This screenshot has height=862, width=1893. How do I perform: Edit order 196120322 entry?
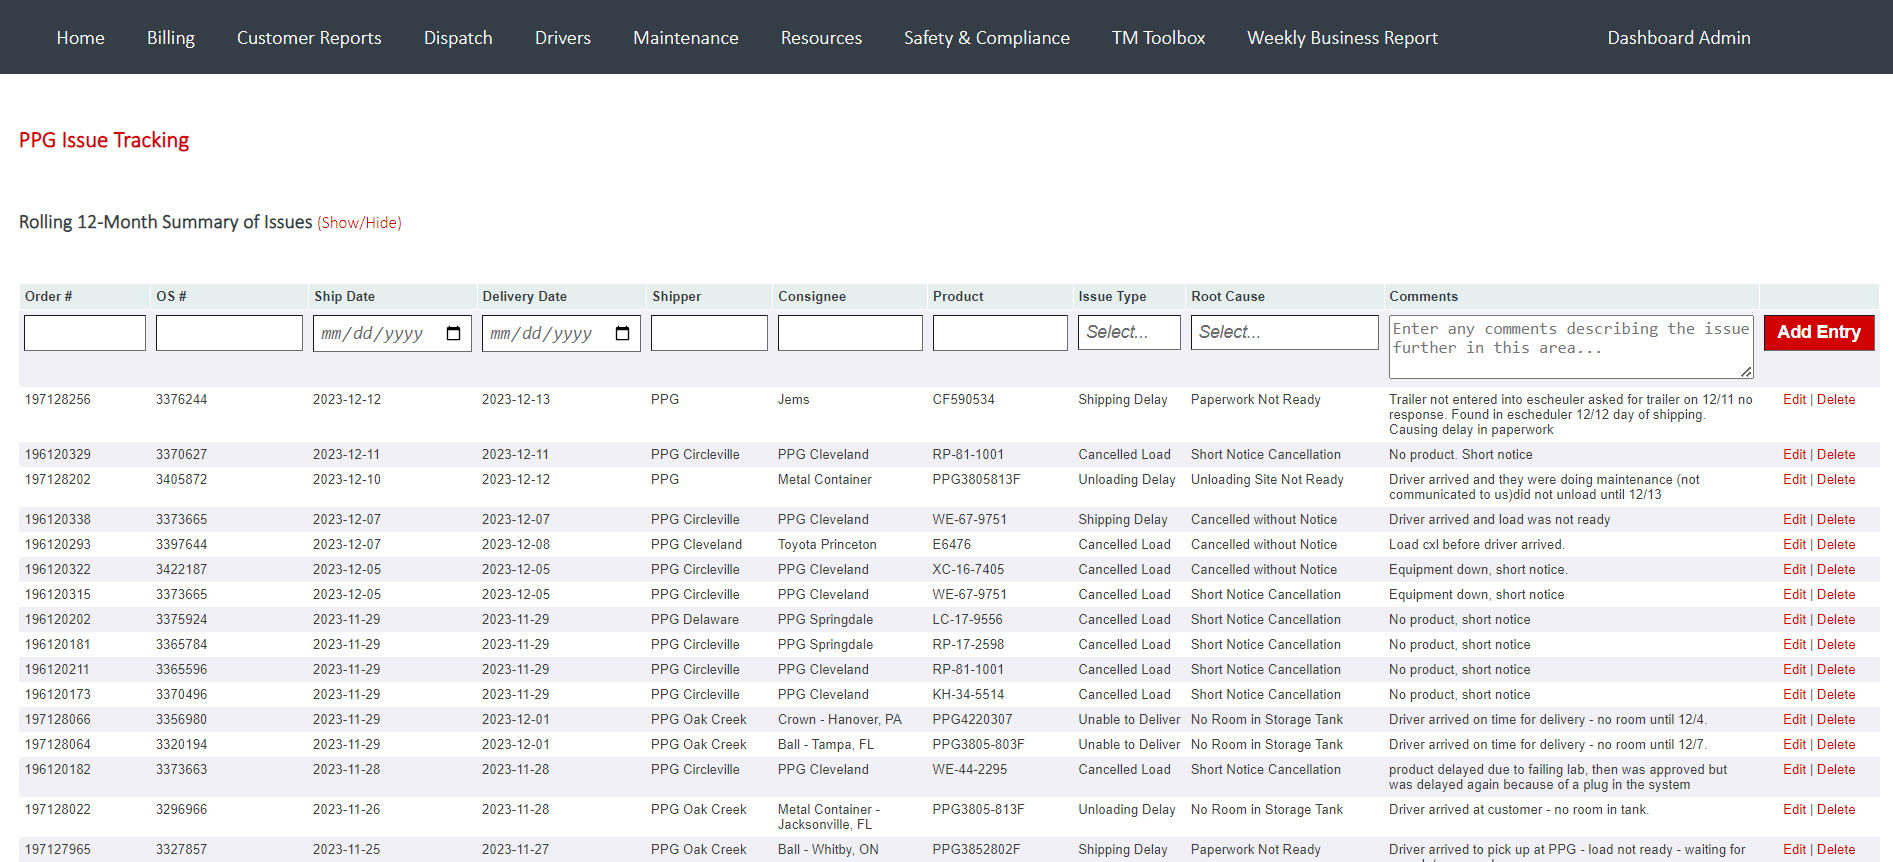pos(1794,569)
